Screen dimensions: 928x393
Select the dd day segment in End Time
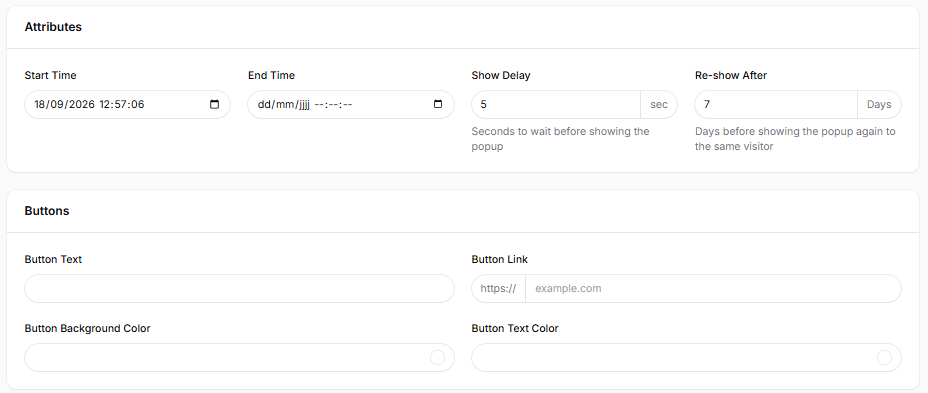pyautogui.click(x=263, y=105)
